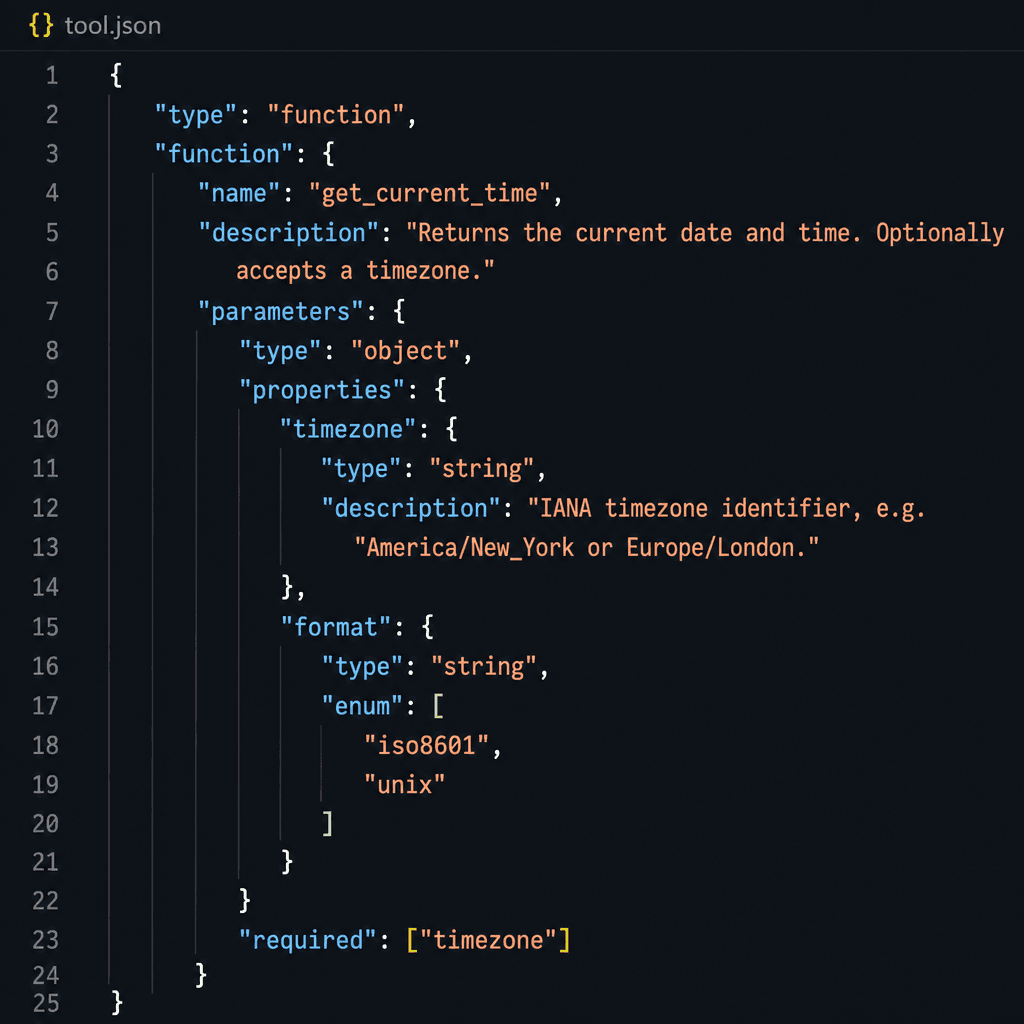The image size is (1024, 1024).
Task: Click the "enum" key
Action: pyautogui.click(x=362, y=707)
